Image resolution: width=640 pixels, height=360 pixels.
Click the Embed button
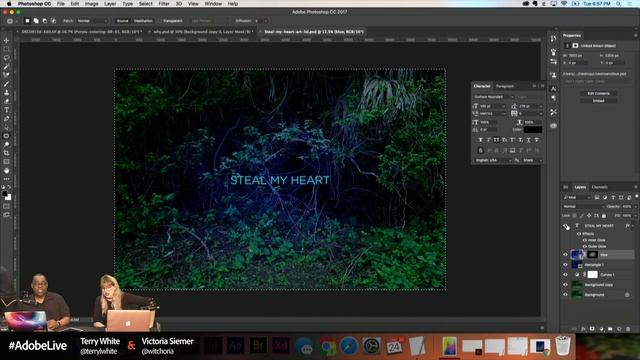point(598,101)
